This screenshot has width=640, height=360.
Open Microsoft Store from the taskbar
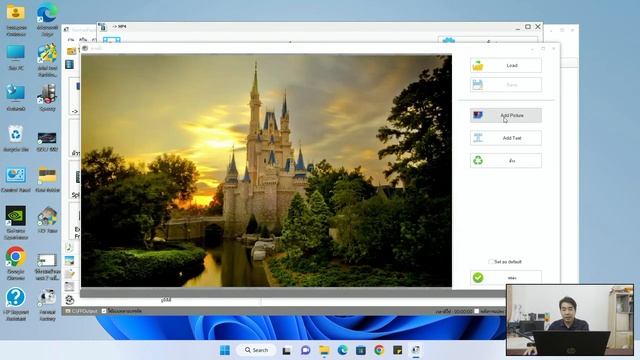pos(361,350)
